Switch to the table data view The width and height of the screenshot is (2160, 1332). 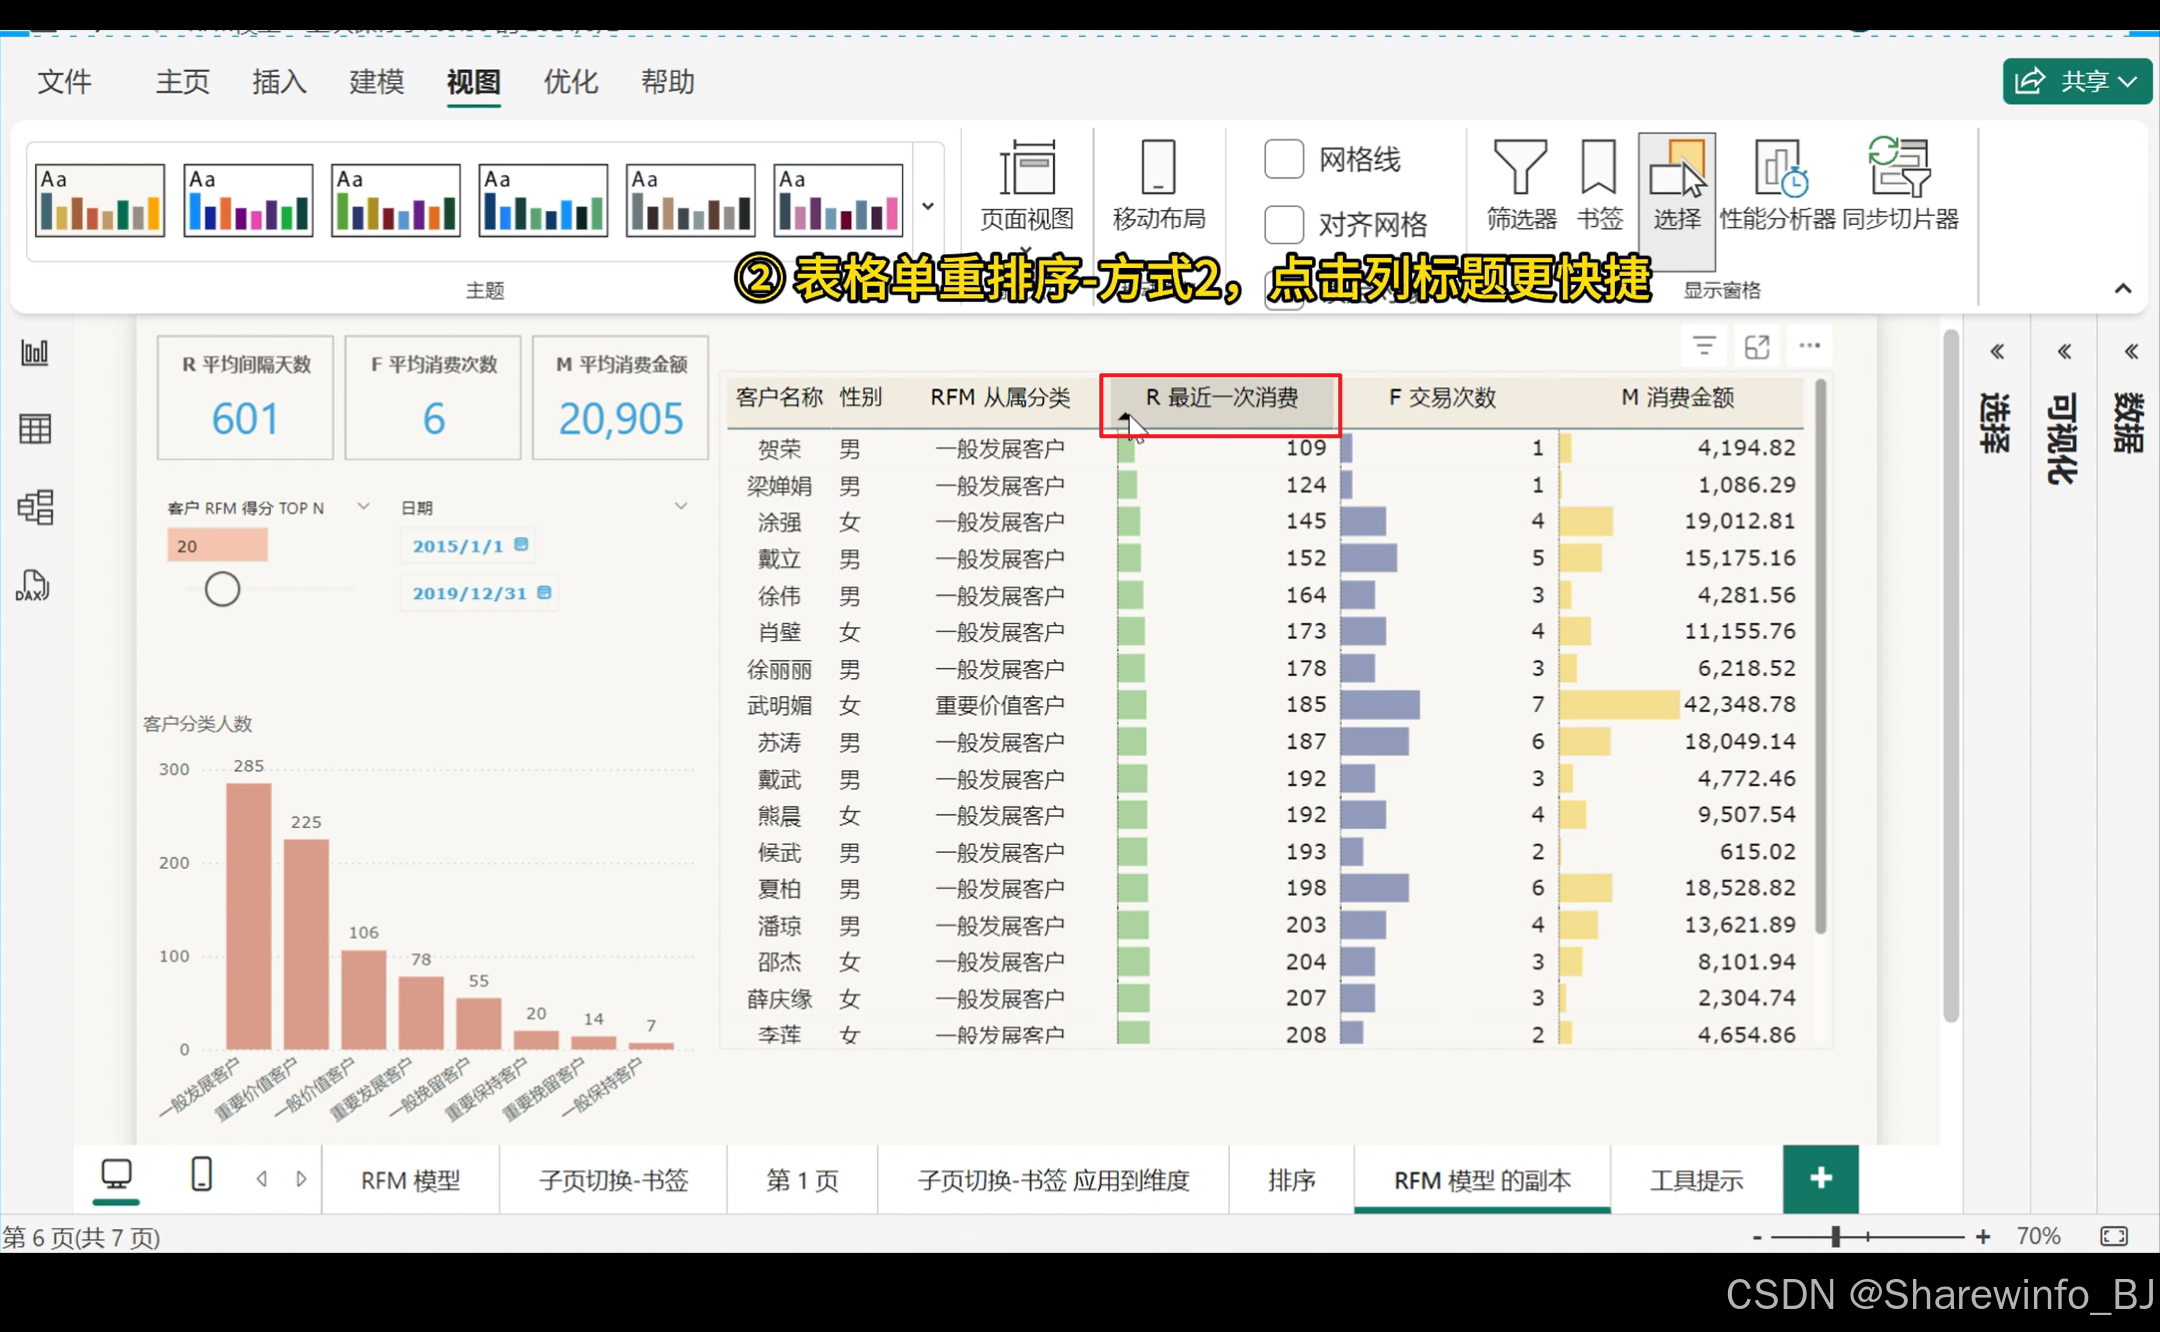pos(35,429)
